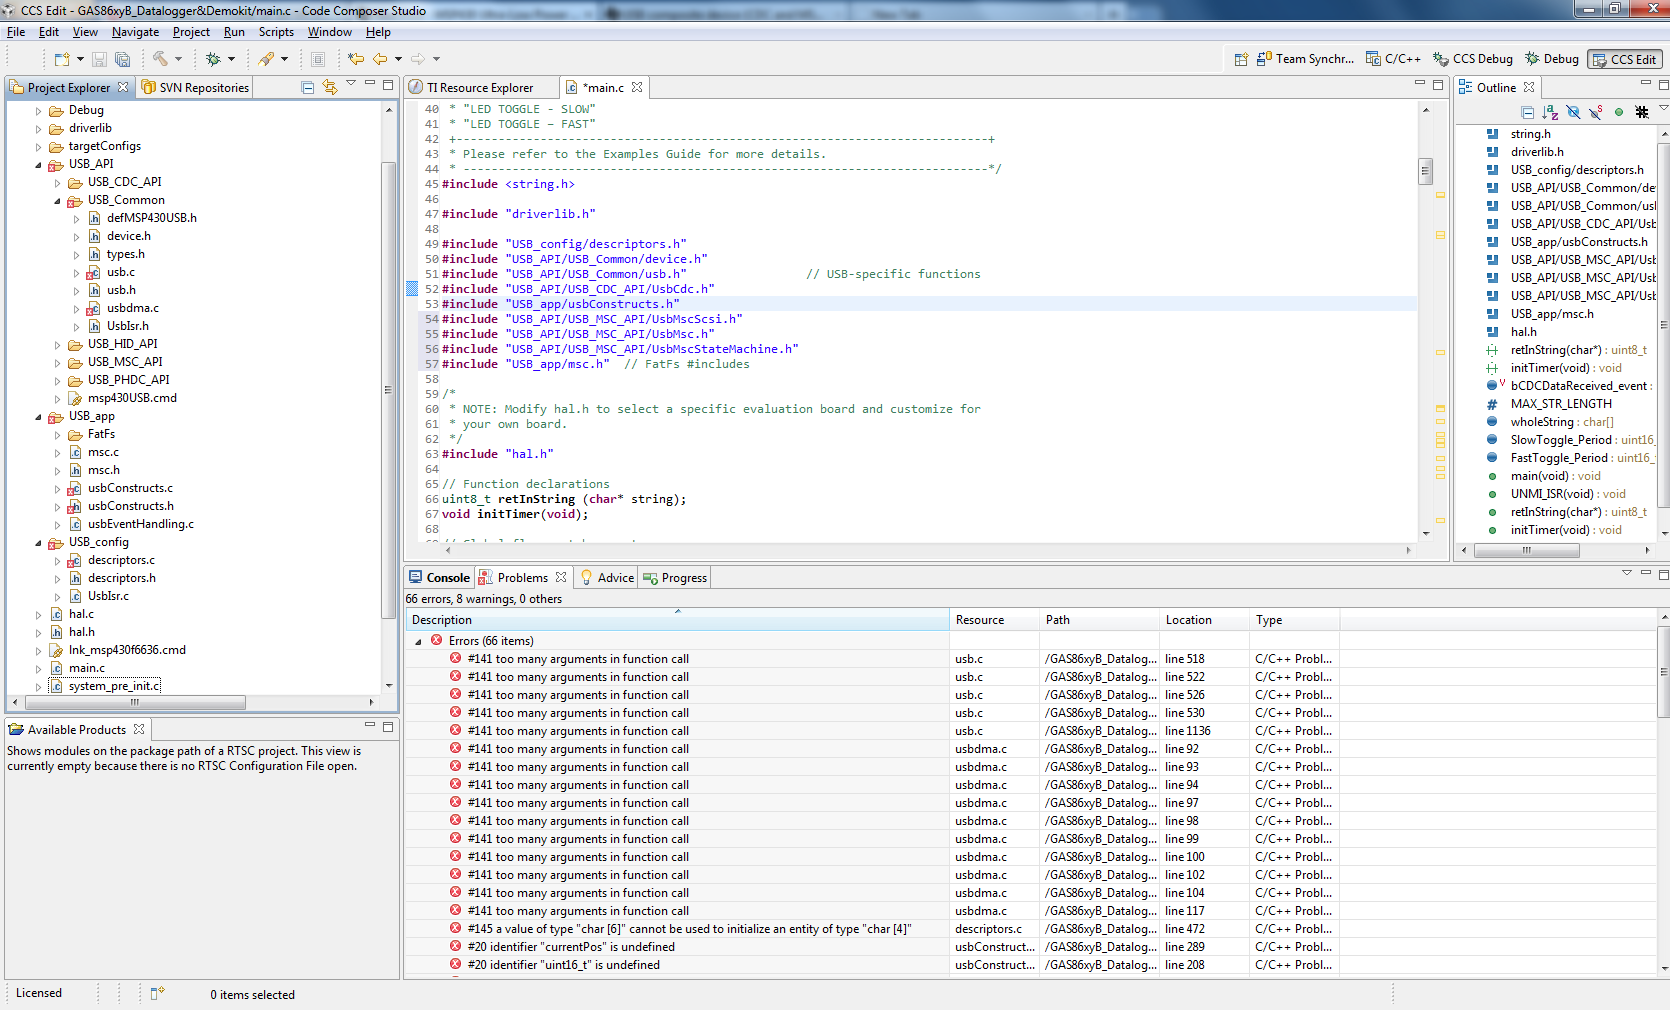The image size is (1670, 1010).
Task: Click the Outline horizontal scrollbar thumb
Action: [x=1526, y=550]
